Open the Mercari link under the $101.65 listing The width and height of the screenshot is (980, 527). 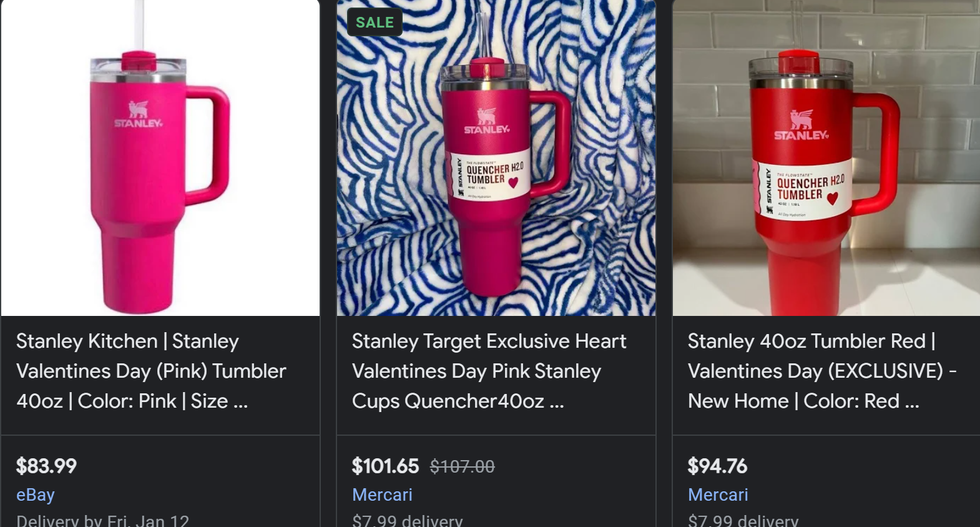pos(382,495)
